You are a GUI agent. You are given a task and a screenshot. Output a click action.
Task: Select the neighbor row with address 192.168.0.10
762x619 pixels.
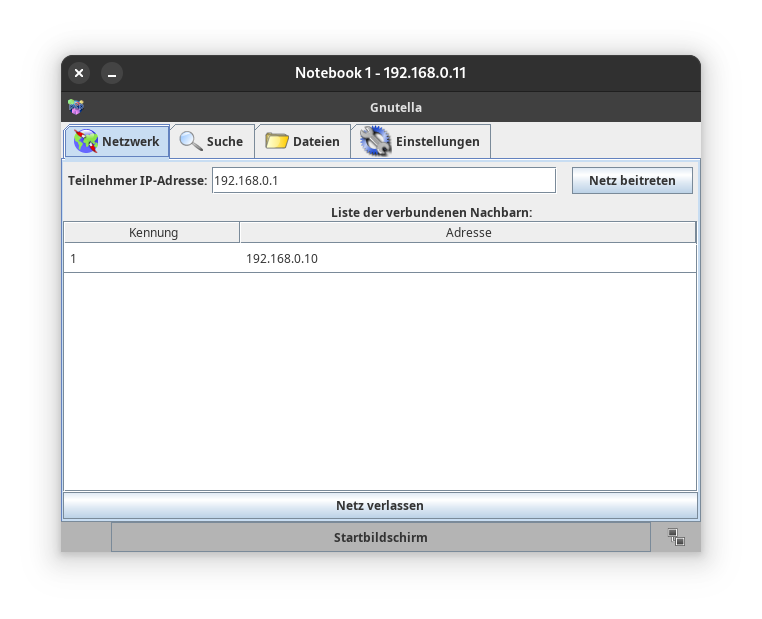(x=380, y=259)
